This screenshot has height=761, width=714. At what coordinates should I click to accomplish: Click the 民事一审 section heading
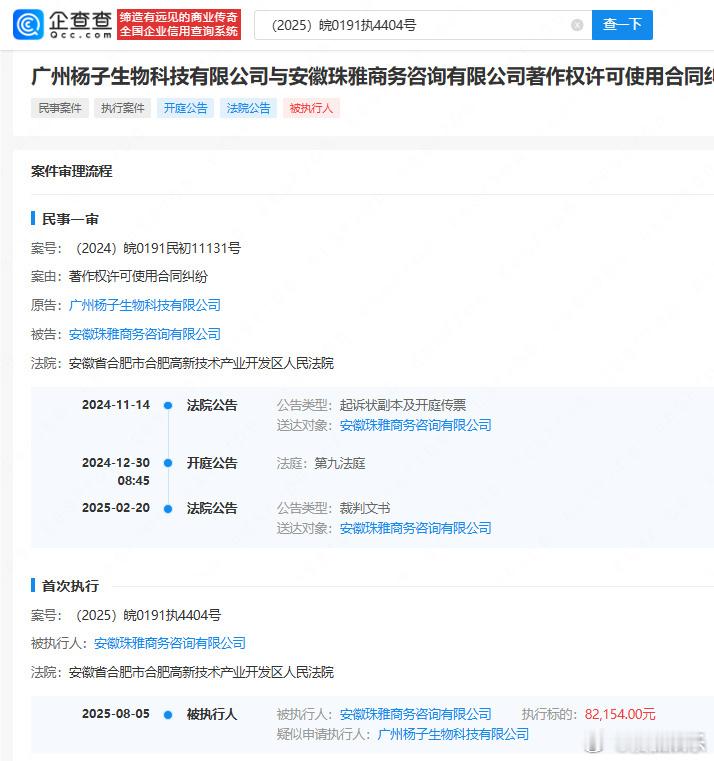click(70, 219)
